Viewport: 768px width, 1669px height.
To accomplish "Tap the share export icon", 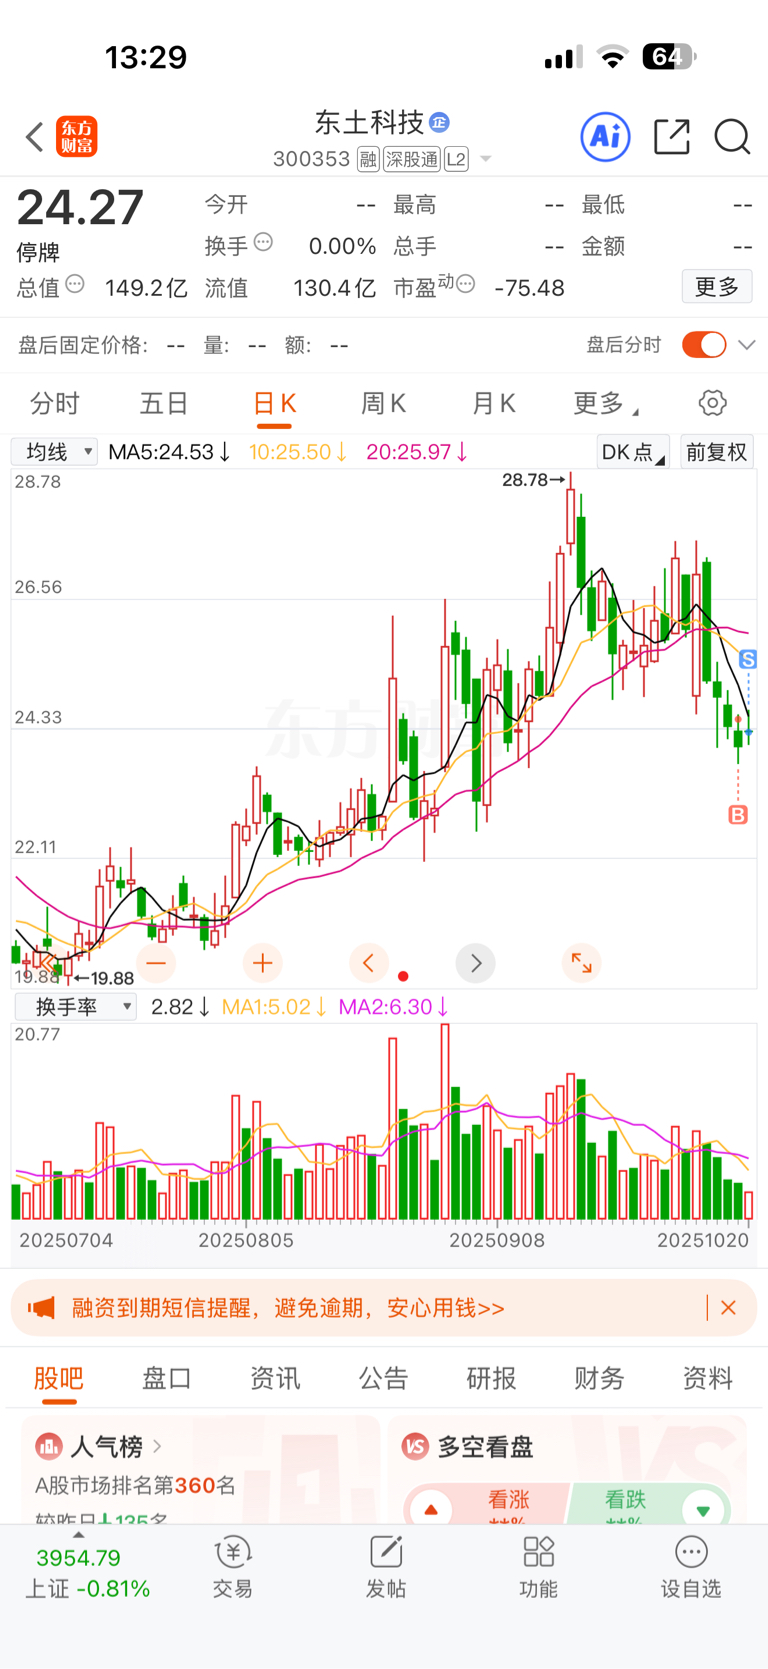I will click(x=672, y=136).
